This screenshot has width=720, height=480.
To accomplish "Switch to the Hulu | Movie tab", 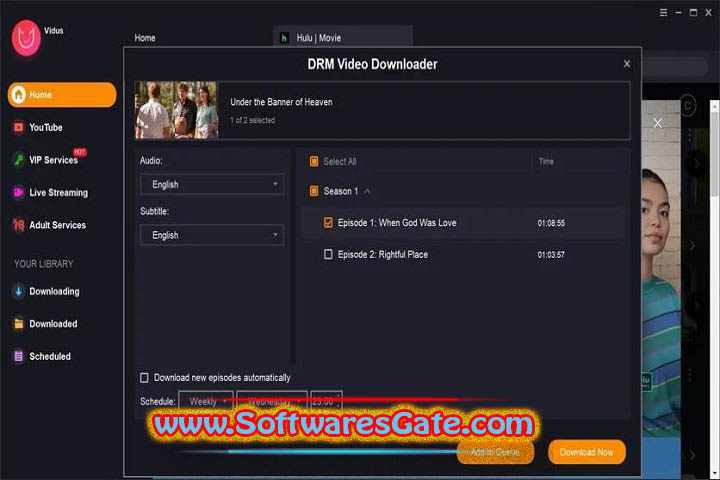I will coord(343,38).
